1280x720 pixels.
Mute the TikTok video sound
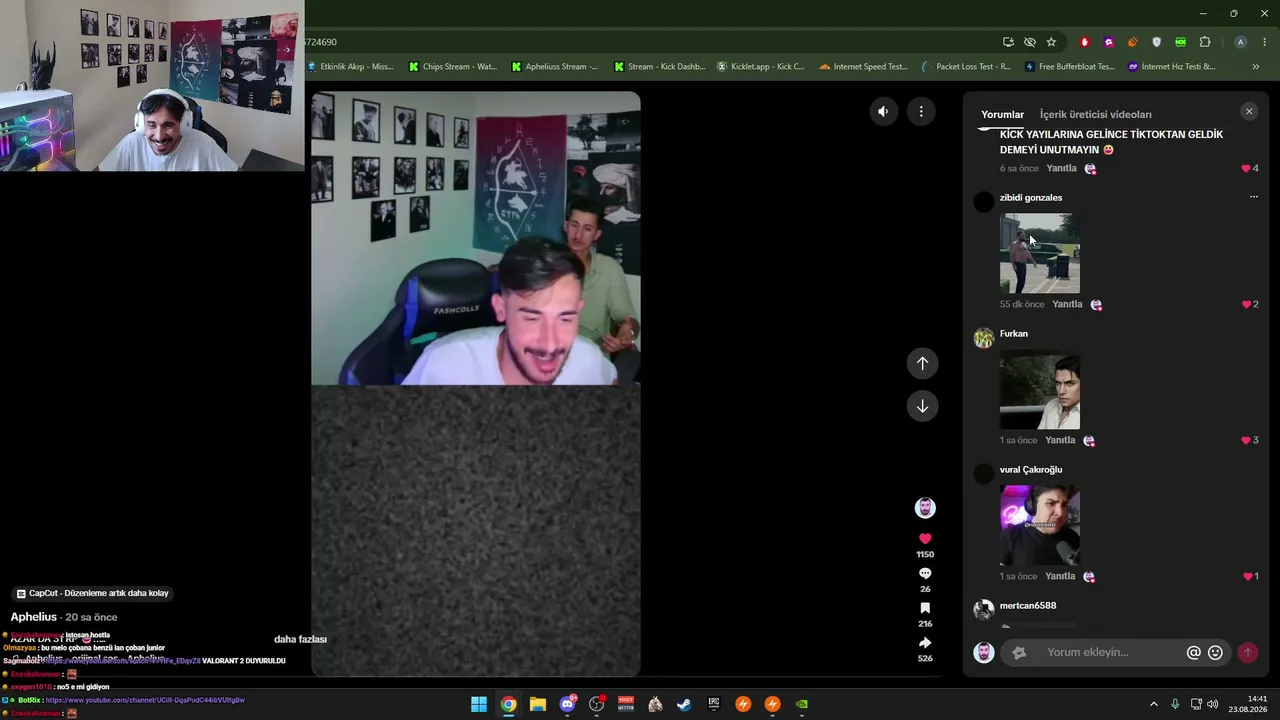point(883,112)
